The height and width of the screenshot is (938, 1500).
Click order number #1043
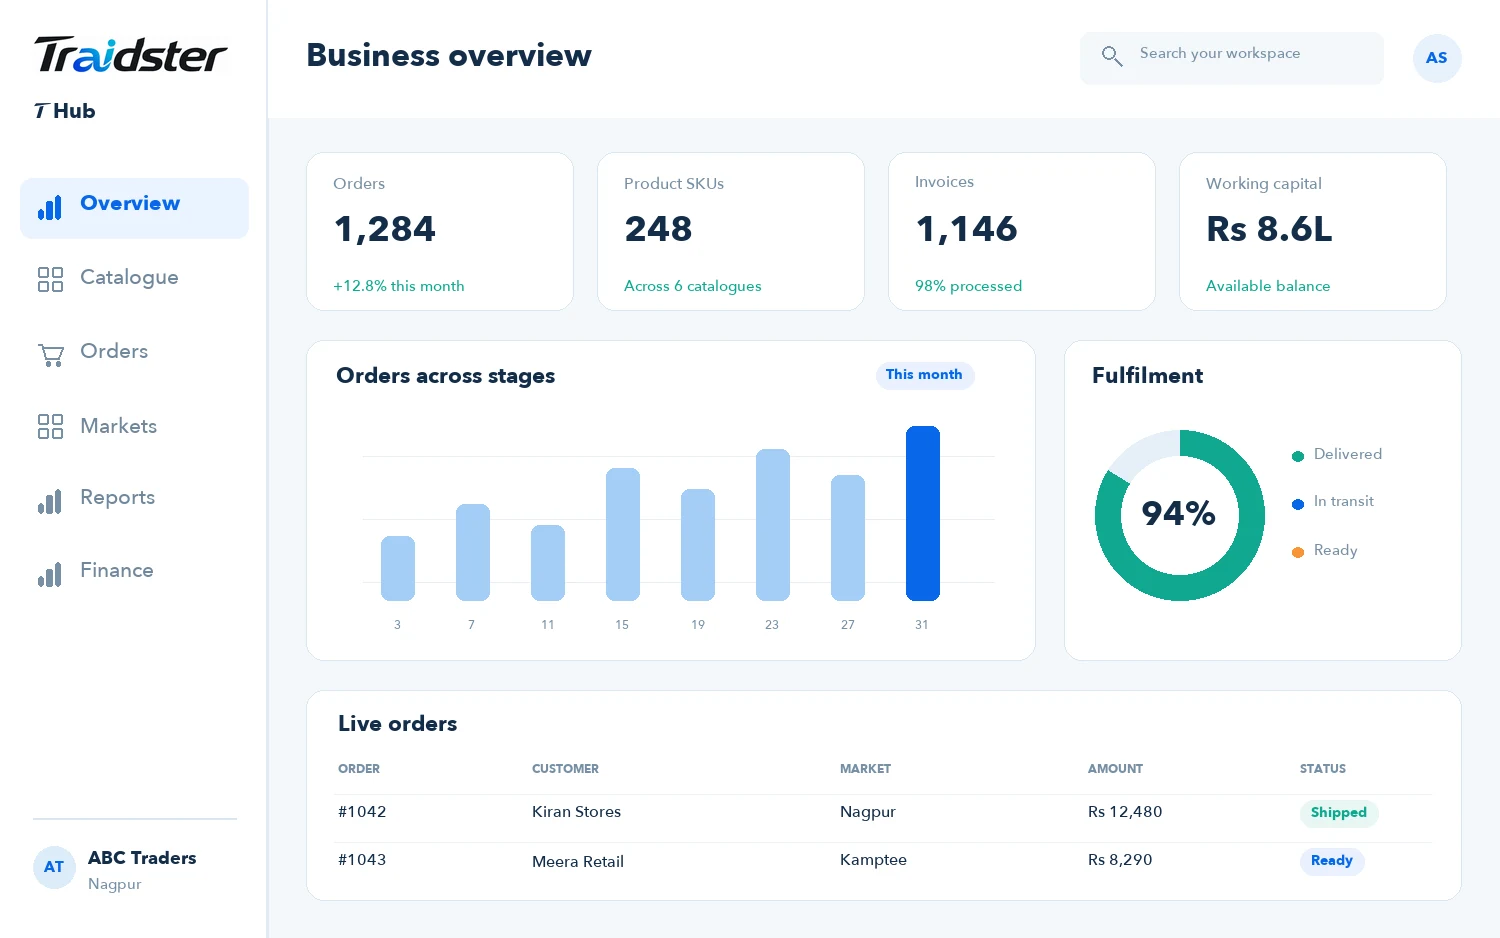click(x=362, y=860)
